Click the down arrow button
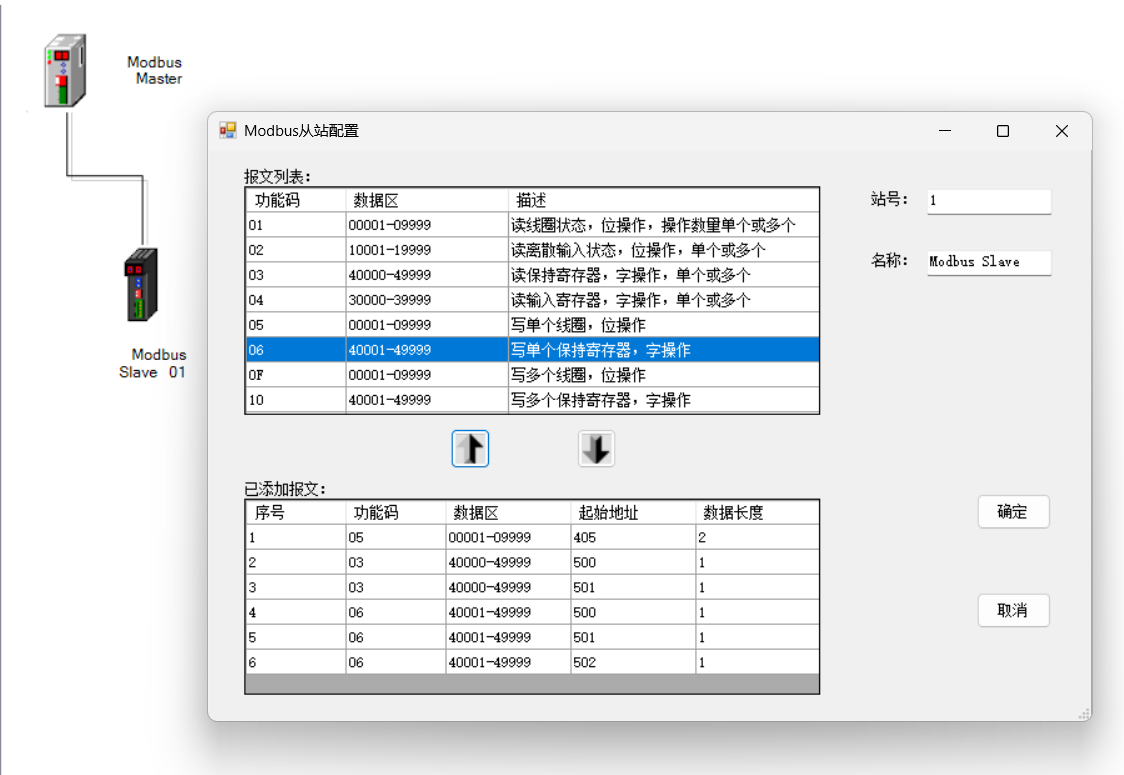1124x775 pixels. click(x=596, y=449)
